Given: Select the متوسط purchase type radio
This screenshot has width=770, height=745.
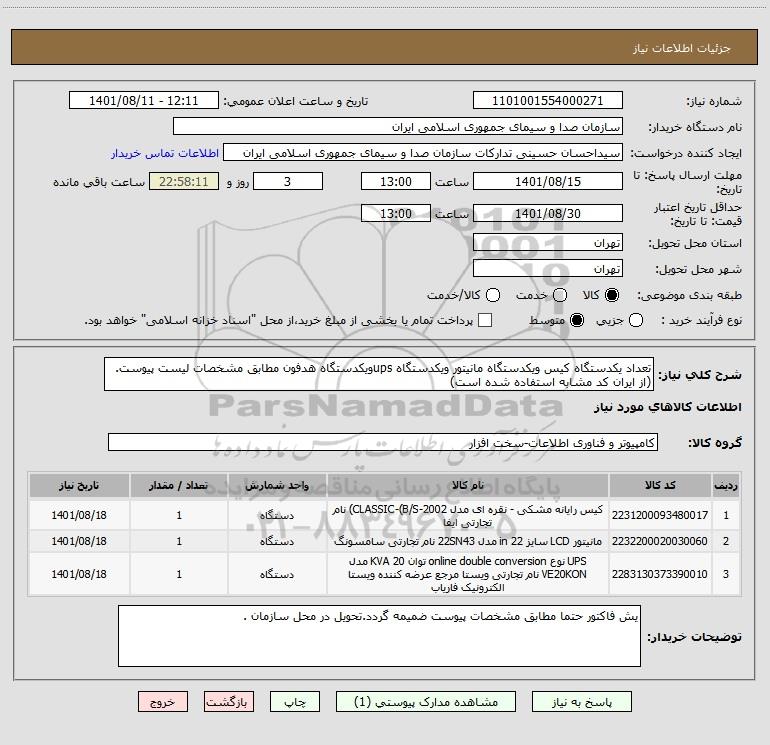Looking at the screenshot, I should pyautogui.click(x=577, y=320).
